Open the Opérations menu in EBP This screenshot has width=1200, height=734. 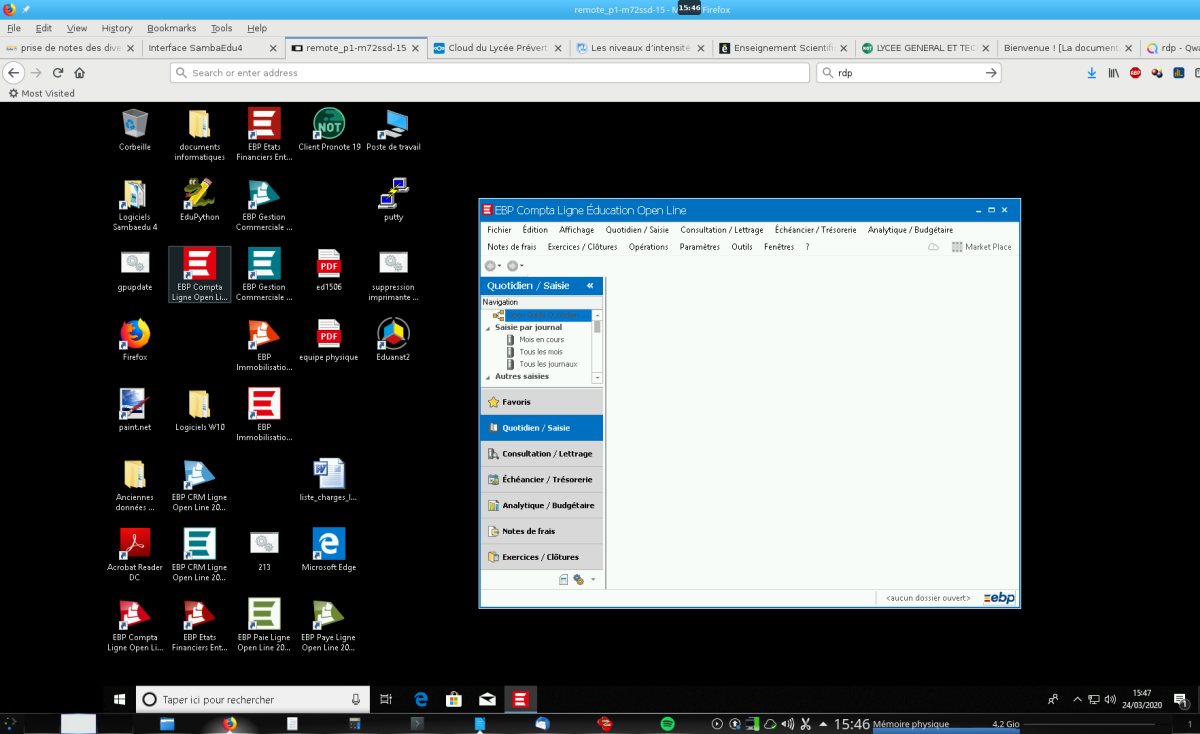click(x=648, y=247)
